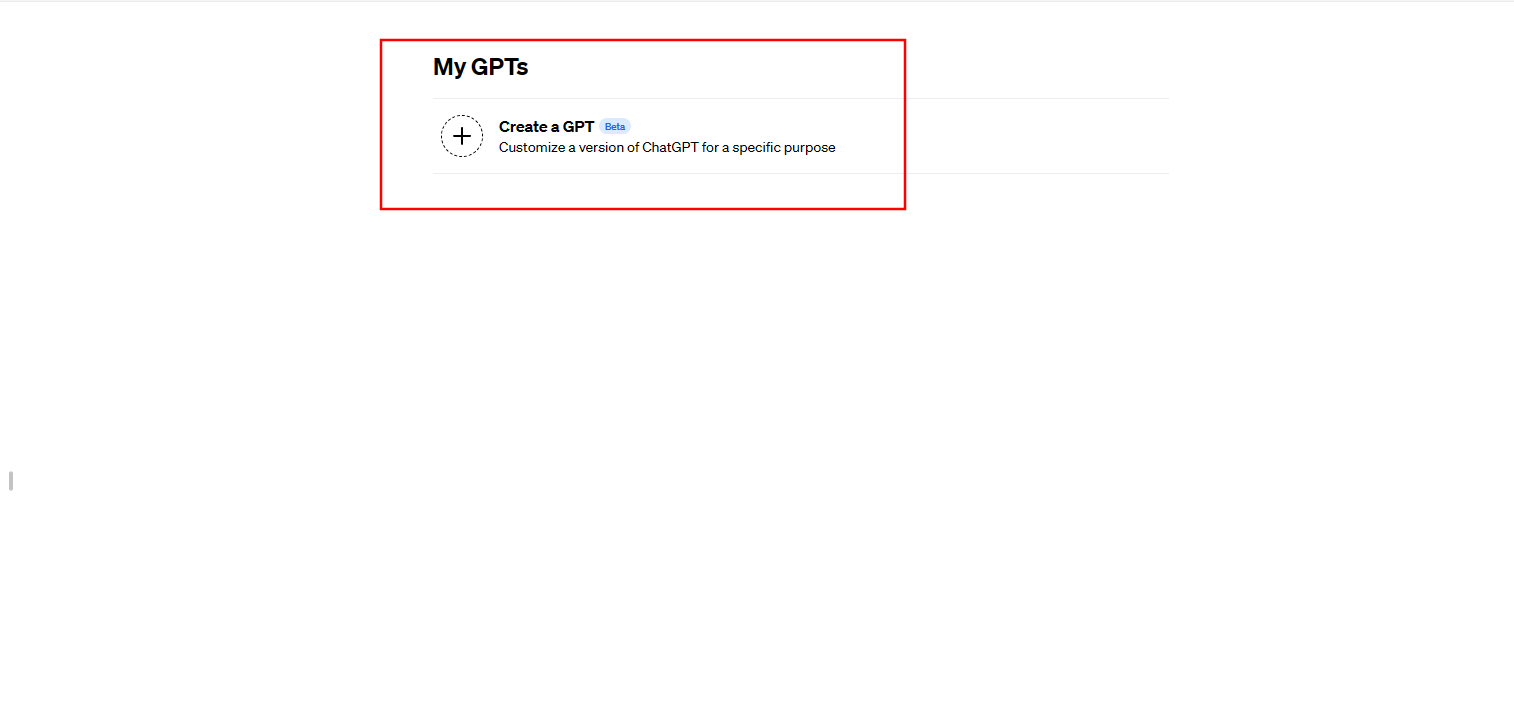The image size is (1514, 711).
Task: Open the Create a GPT link
Action: point(546,127)
